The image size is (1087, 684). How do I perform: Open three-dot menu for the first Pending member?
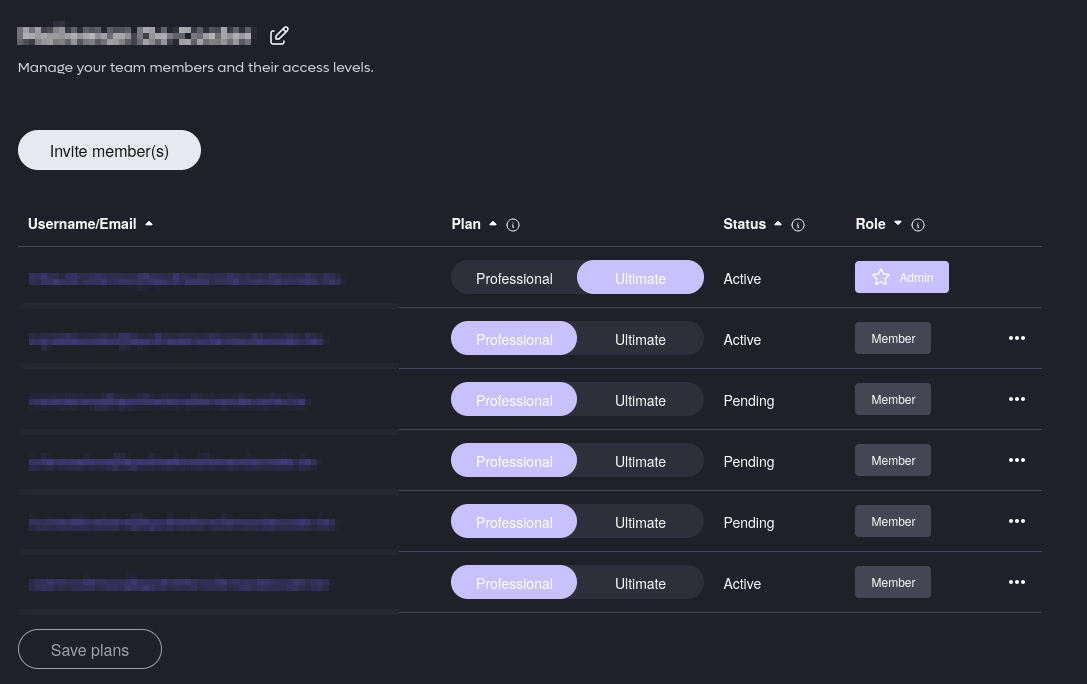click(1017, 399)
